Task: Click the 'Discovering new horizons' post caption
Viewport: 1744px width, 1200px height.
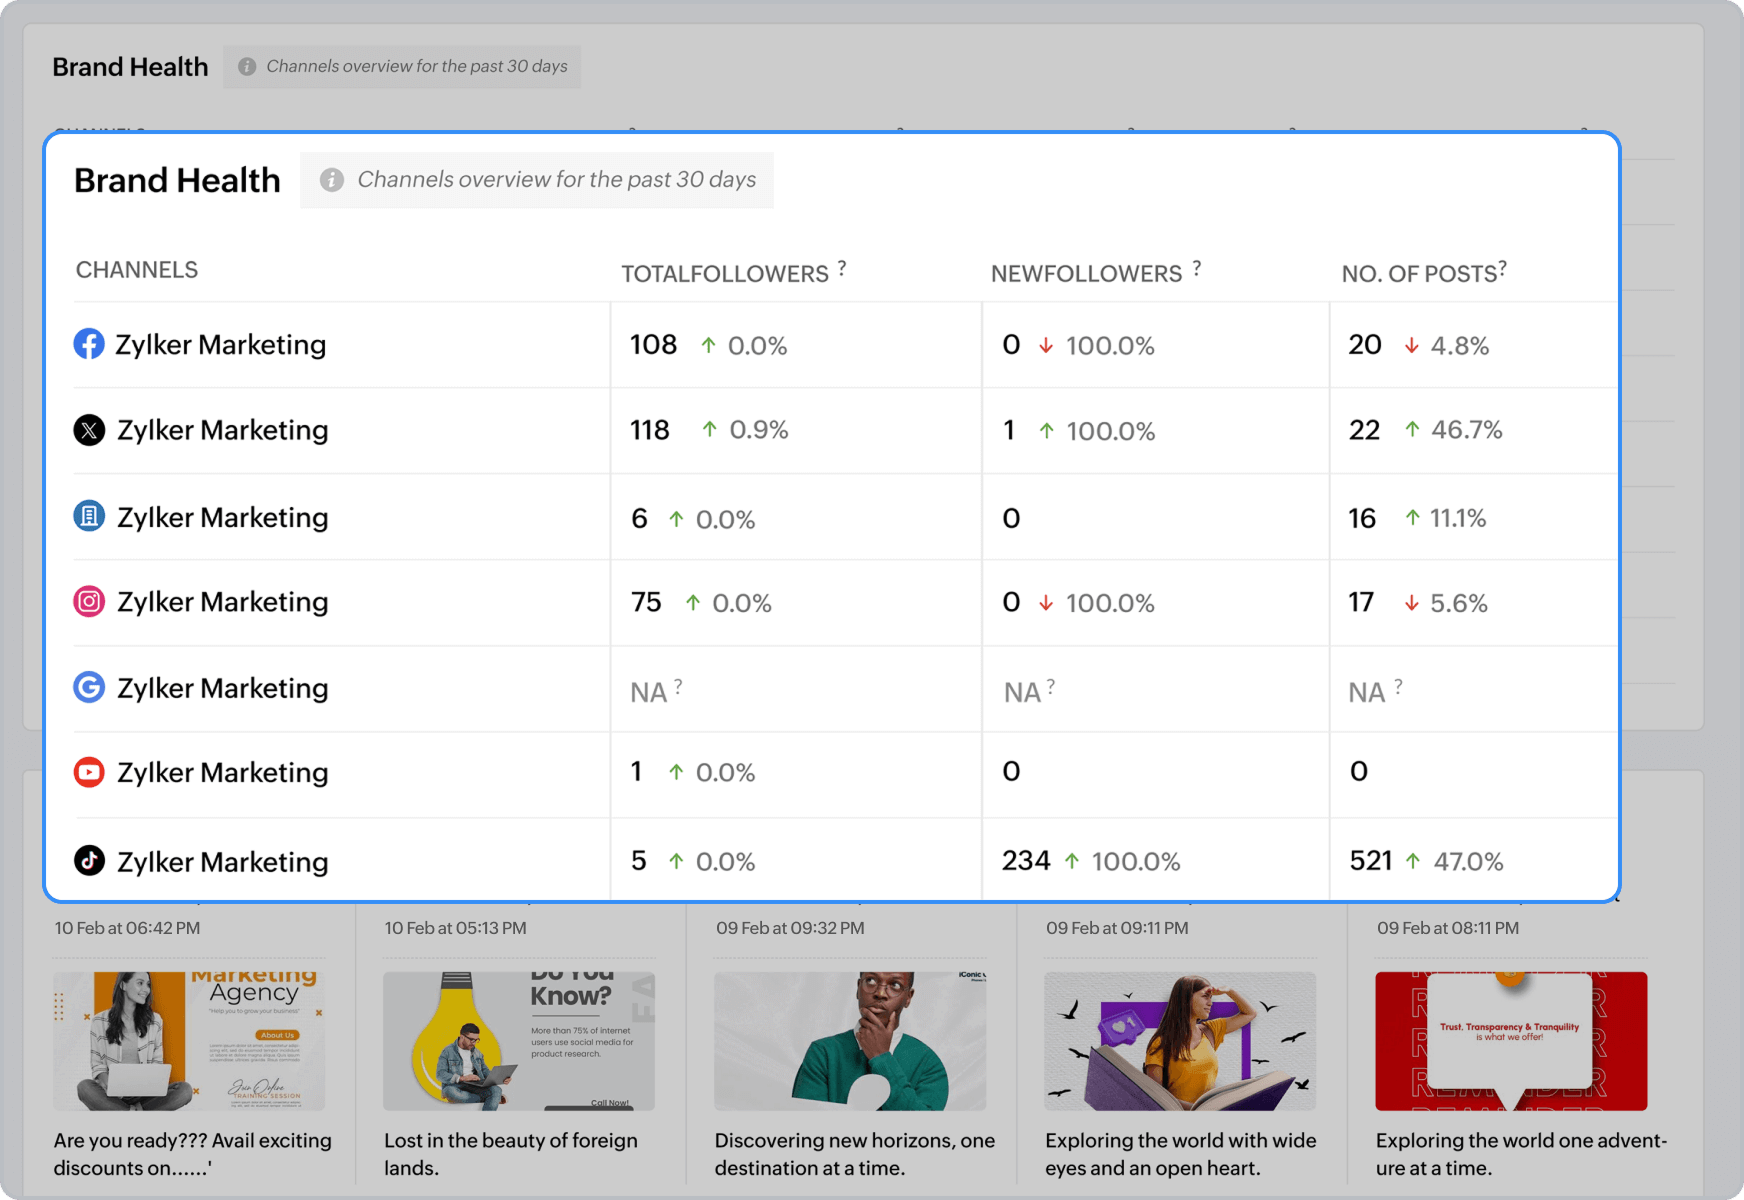Action: pos(854,1154)
